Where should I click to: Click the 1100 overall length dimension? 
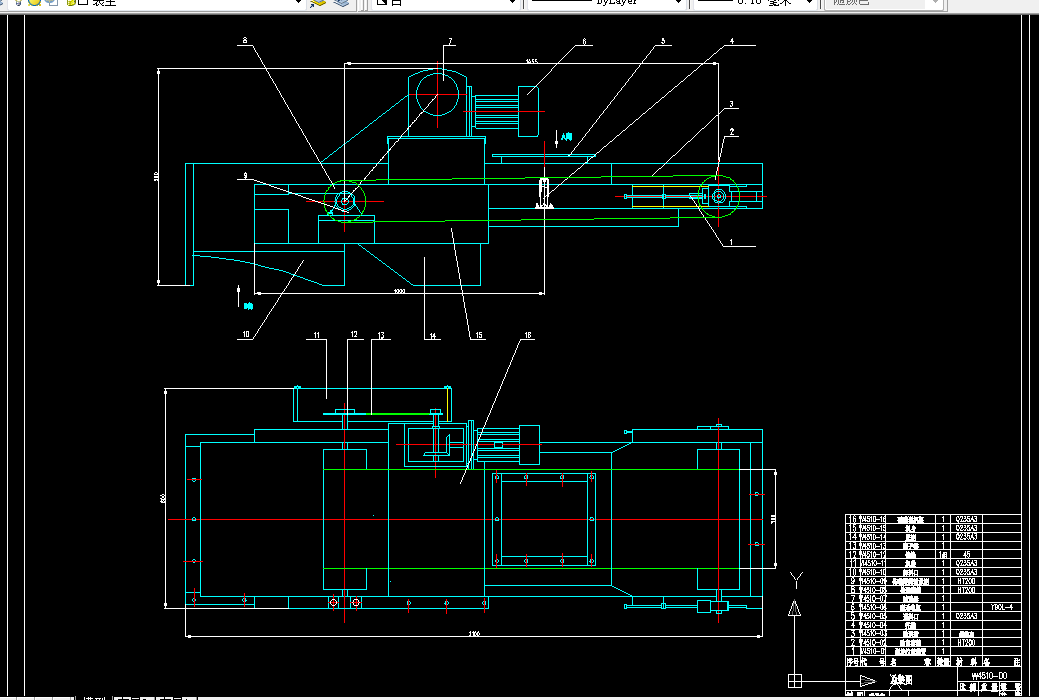474,634
